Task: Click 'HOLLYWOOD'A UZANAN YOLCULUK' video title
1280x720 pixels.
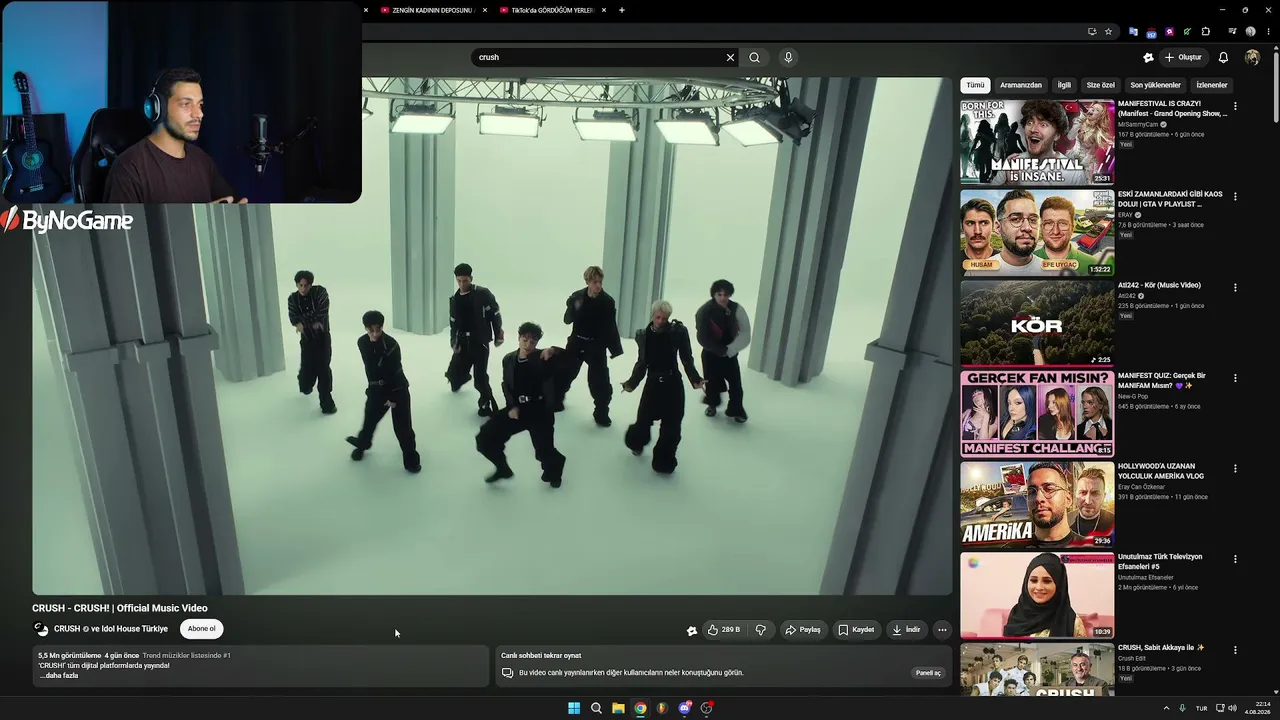Action: (x=1161, y=471)
